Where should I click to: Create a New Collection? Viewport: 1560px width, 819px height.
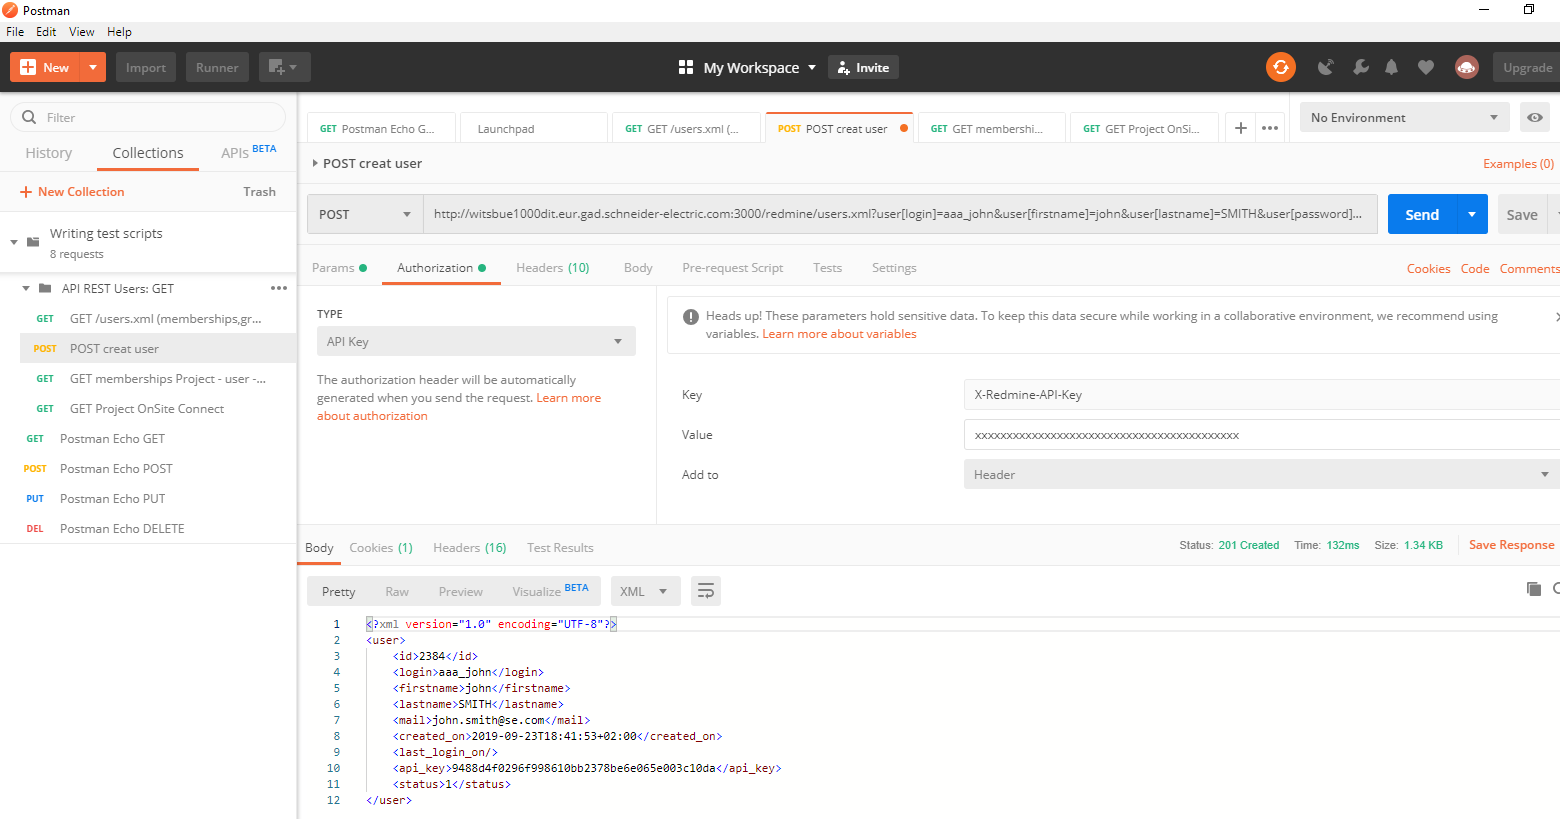click(x=72, y=192)
